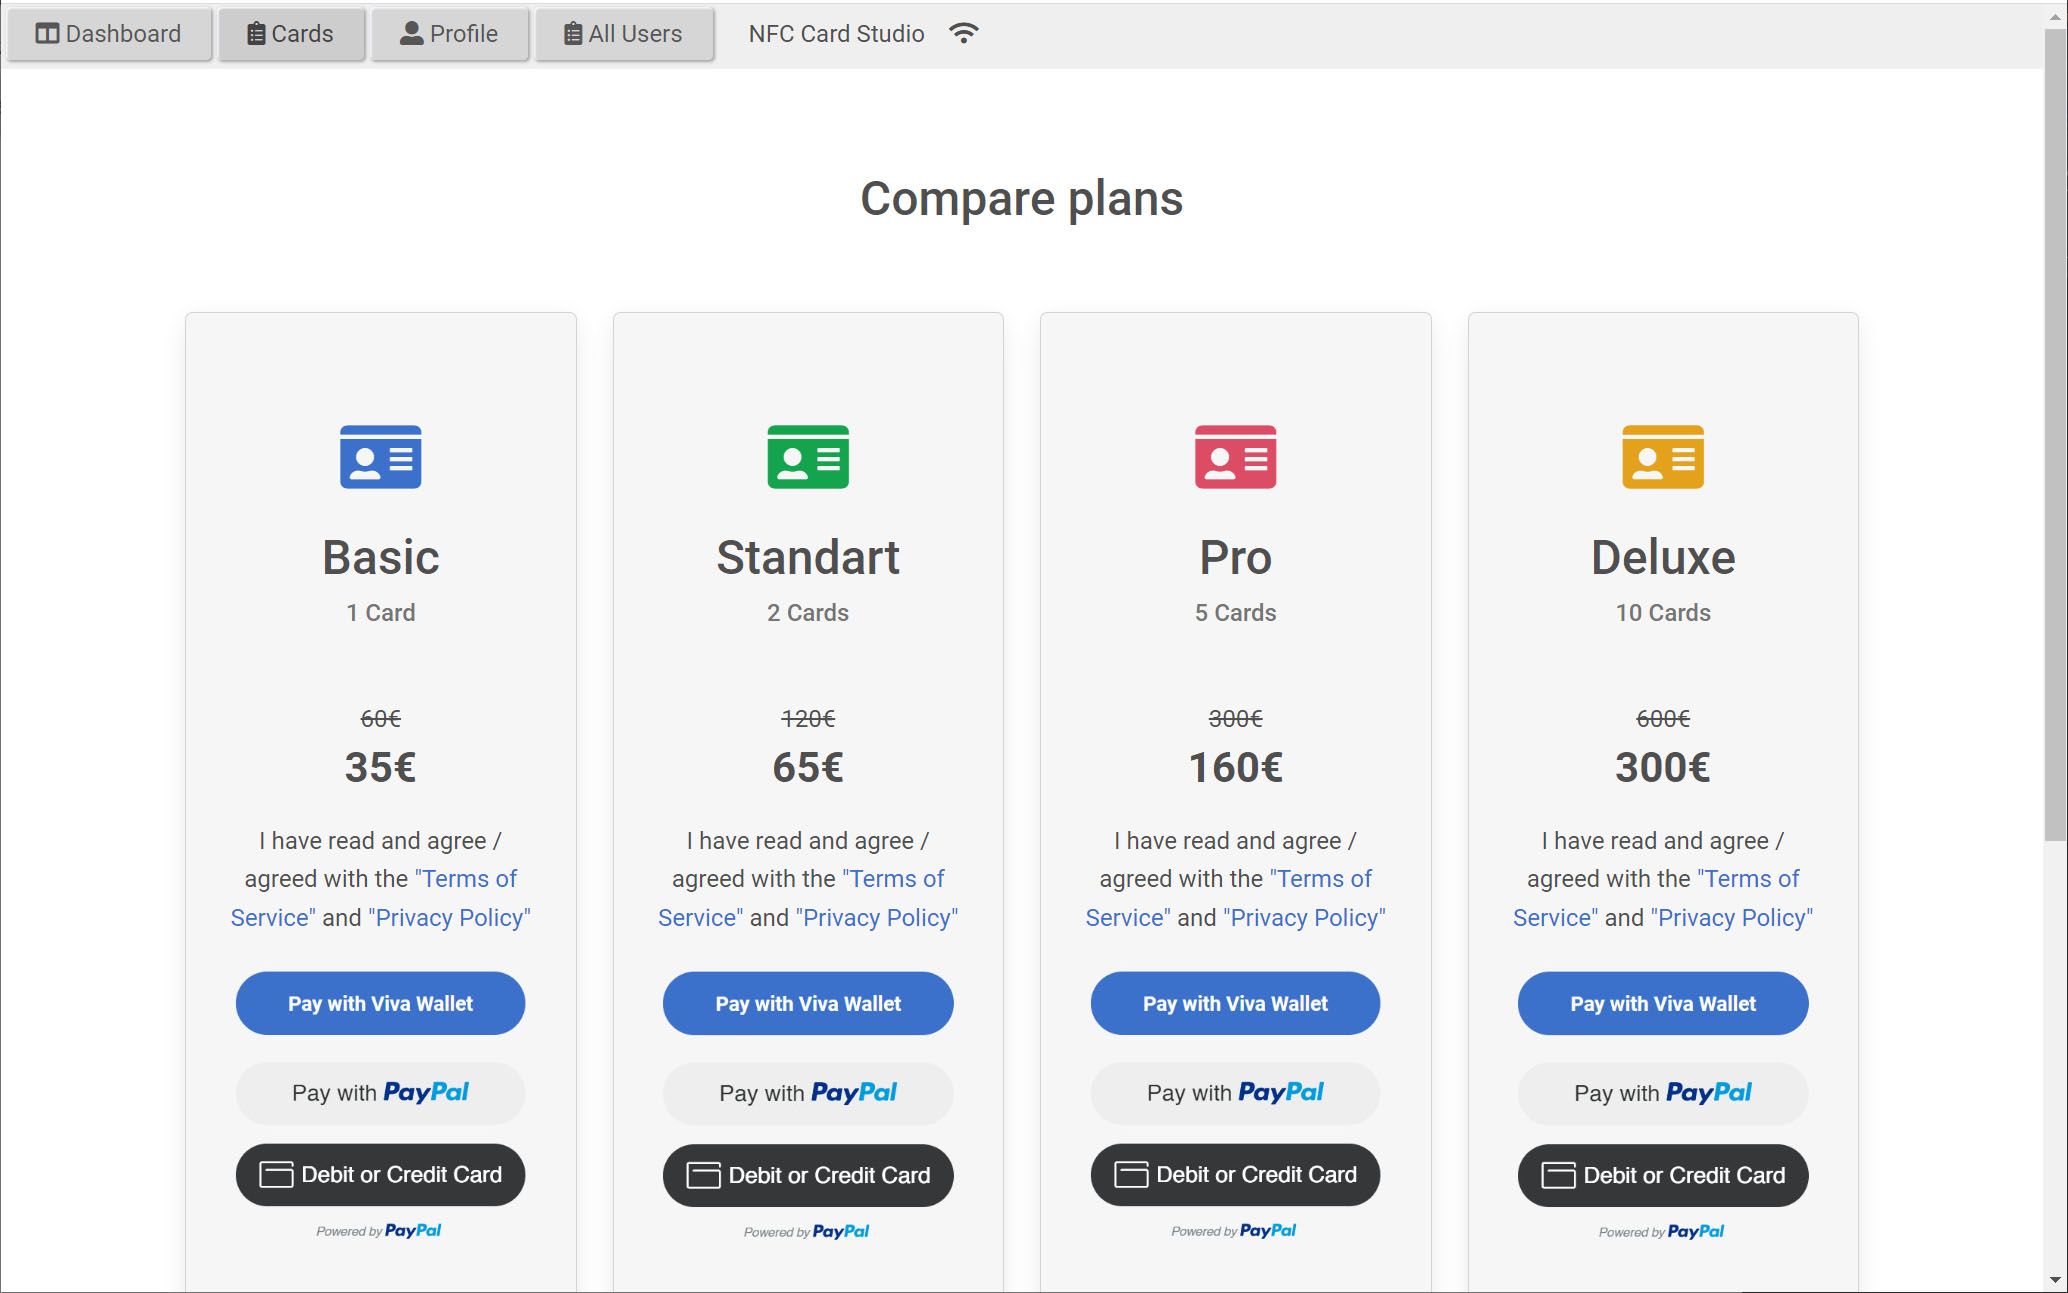Viewport: 2068px width, 1293px height.
Task: Click the NFC Card Studio title
Action: point(836,34)
